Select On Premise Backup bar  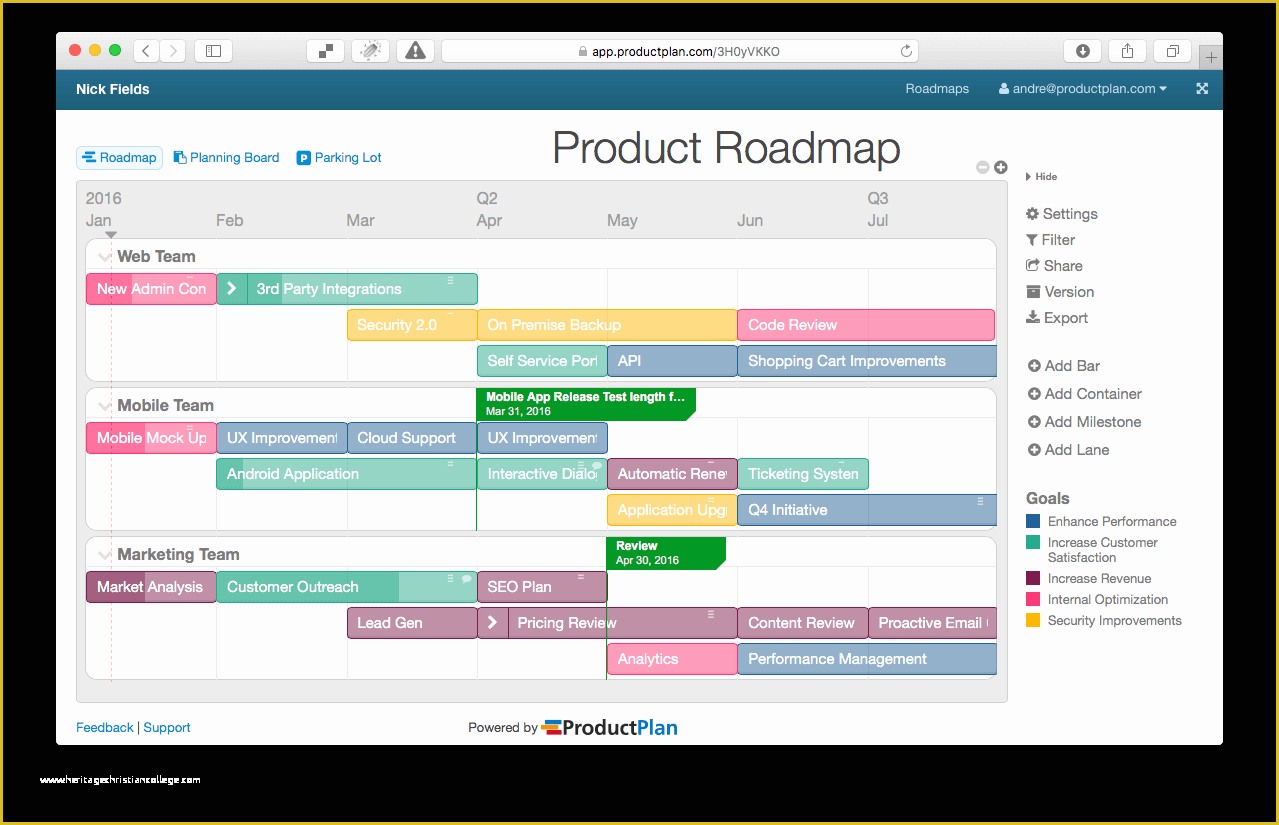point(607,325)
